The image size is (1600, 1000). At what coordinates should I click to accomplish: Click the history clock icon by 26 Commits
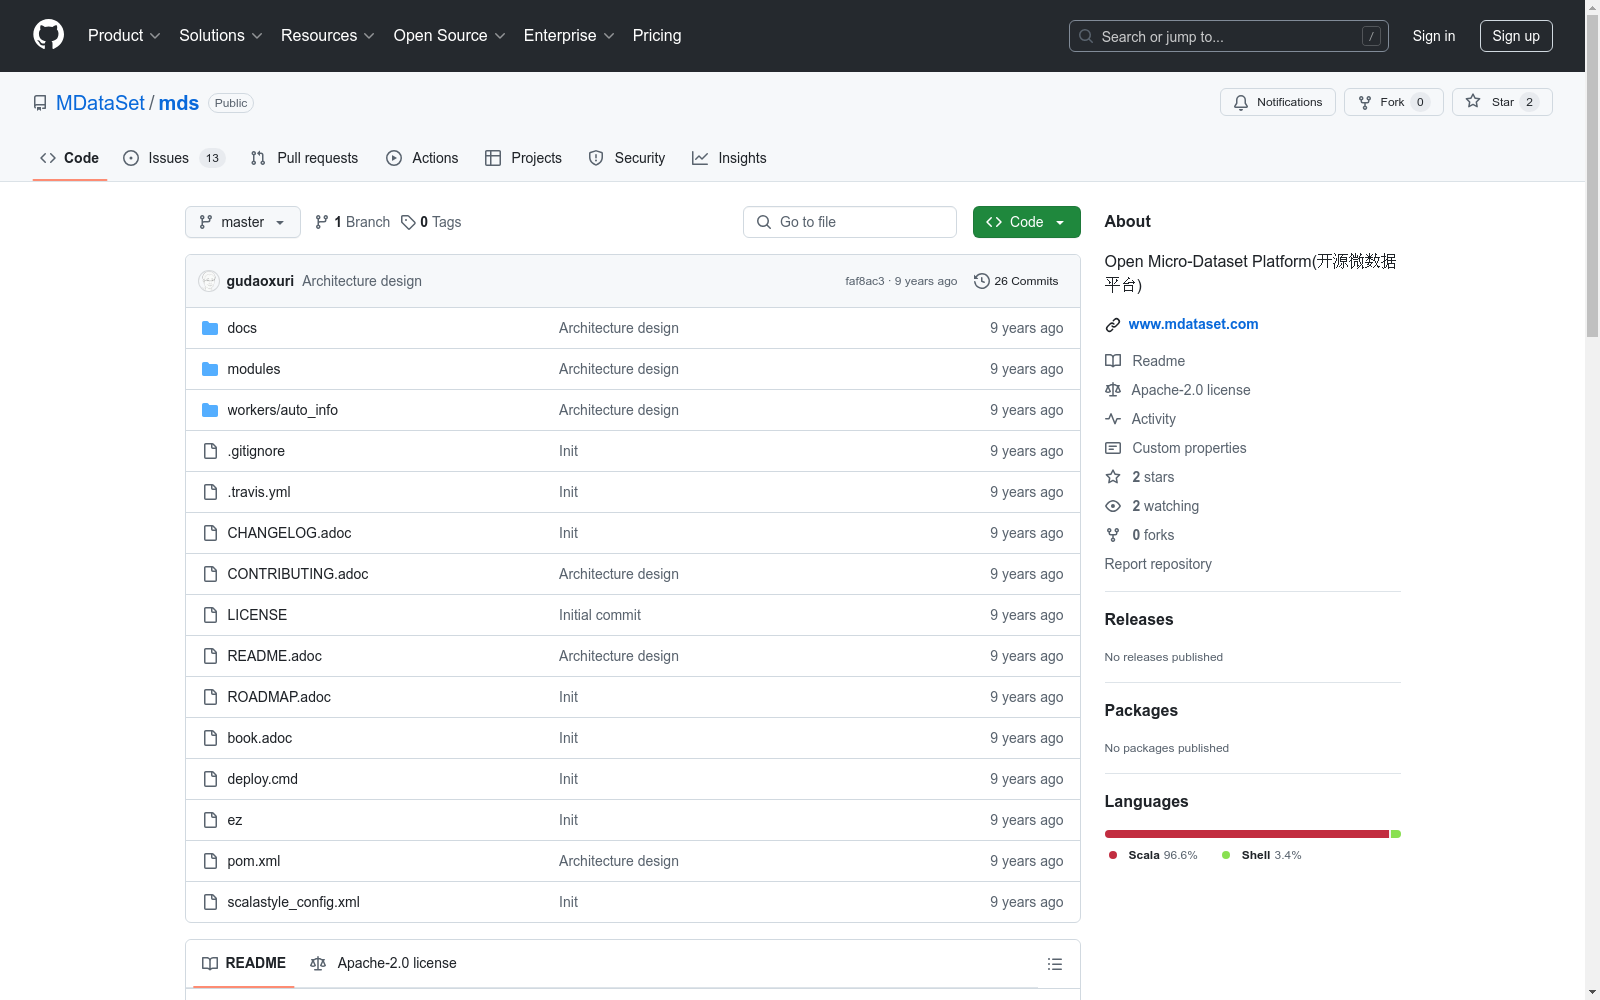pos(982,281)
